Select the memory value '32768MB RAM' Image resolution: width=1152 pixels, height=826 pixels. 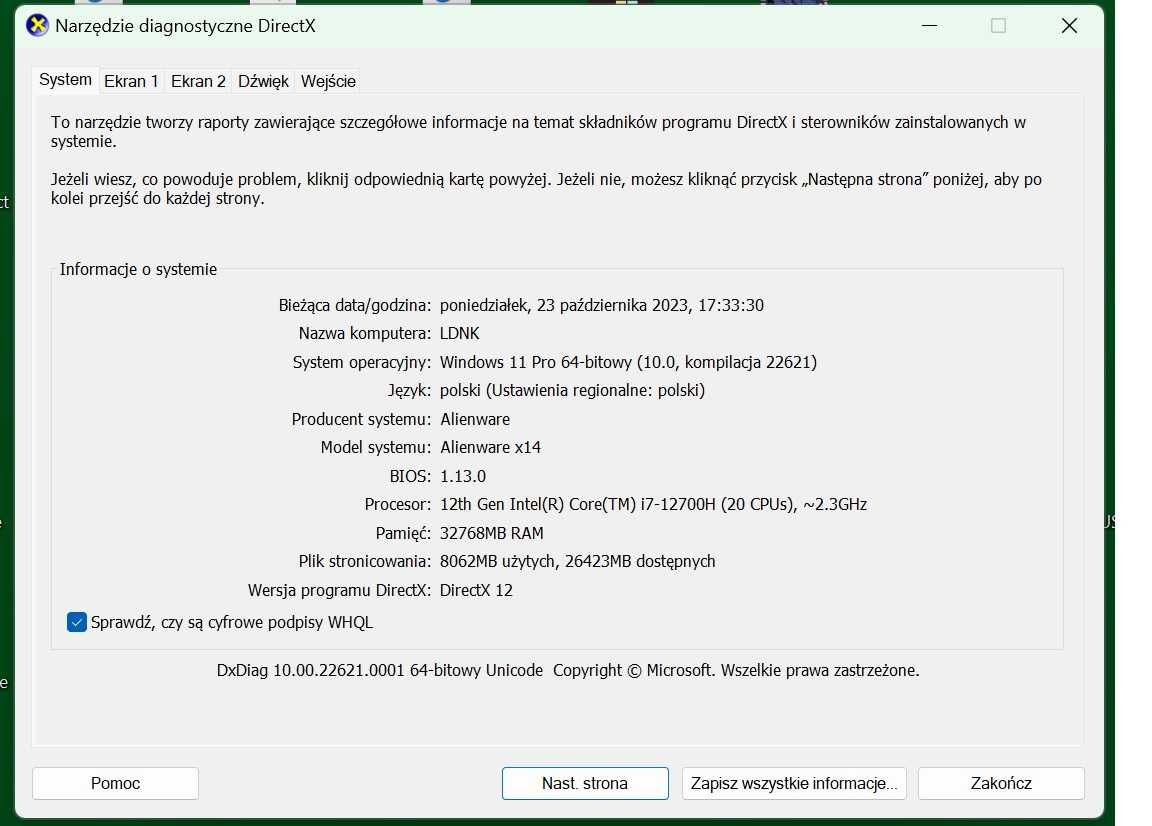492,534
